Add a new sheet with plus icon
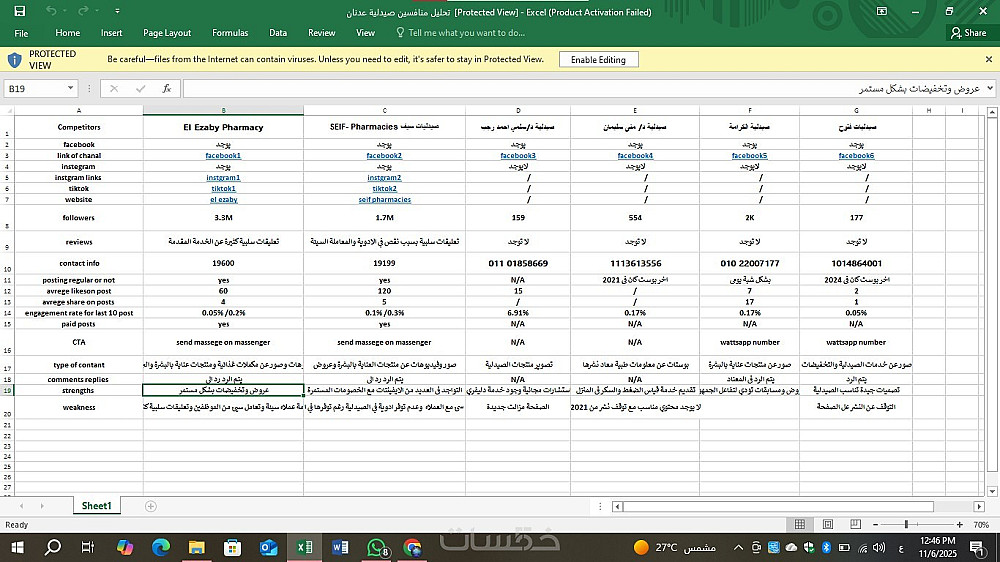Screen dimensions: 1000x562 [151, 506]
